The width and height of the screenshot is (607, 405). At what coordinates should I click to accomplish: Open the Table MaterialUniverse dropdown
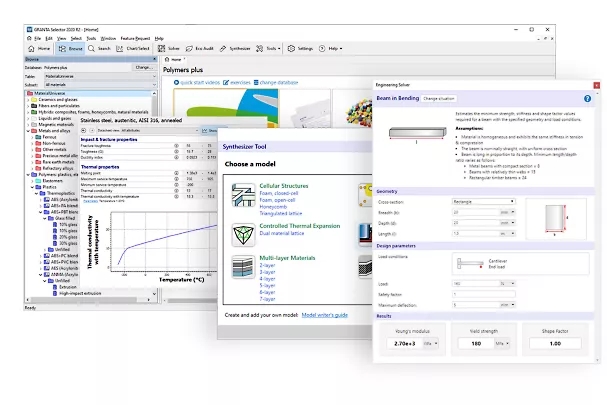click(101, 76)
